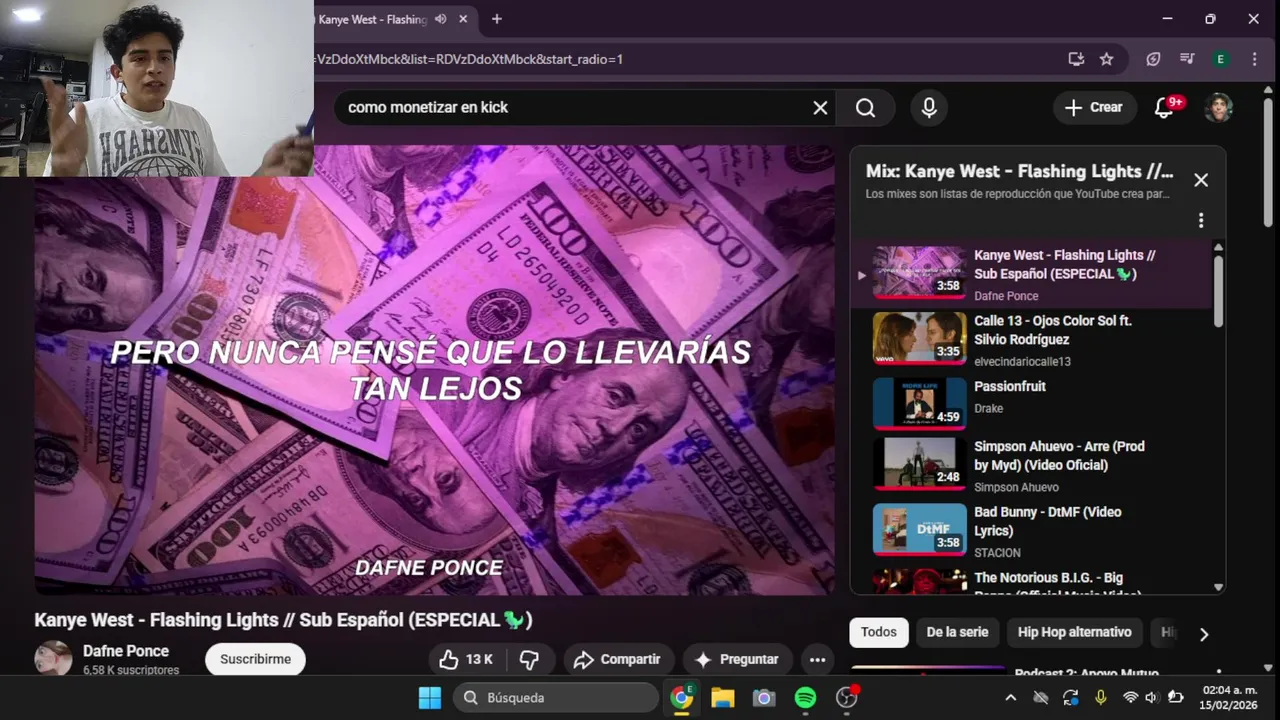Click the Mix: Kanye West - Flashing Lights heading

[1019, 172]
